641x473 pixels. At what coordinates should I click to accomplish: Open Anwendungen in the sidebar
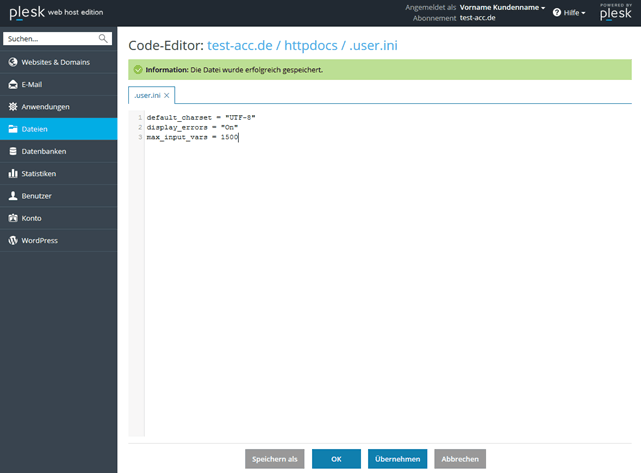(x=58, y=107)
